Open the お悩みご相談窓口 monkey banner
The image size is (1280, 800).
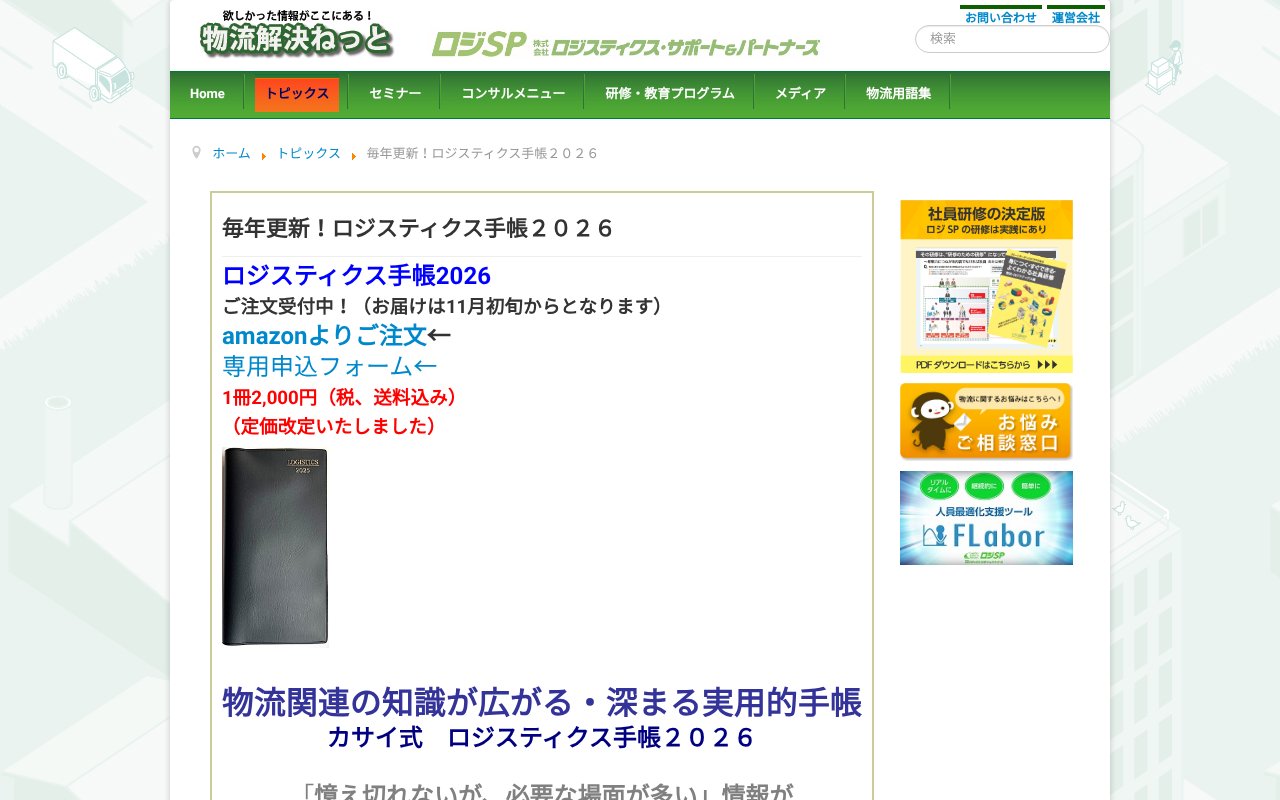click(x=986, y=421)
